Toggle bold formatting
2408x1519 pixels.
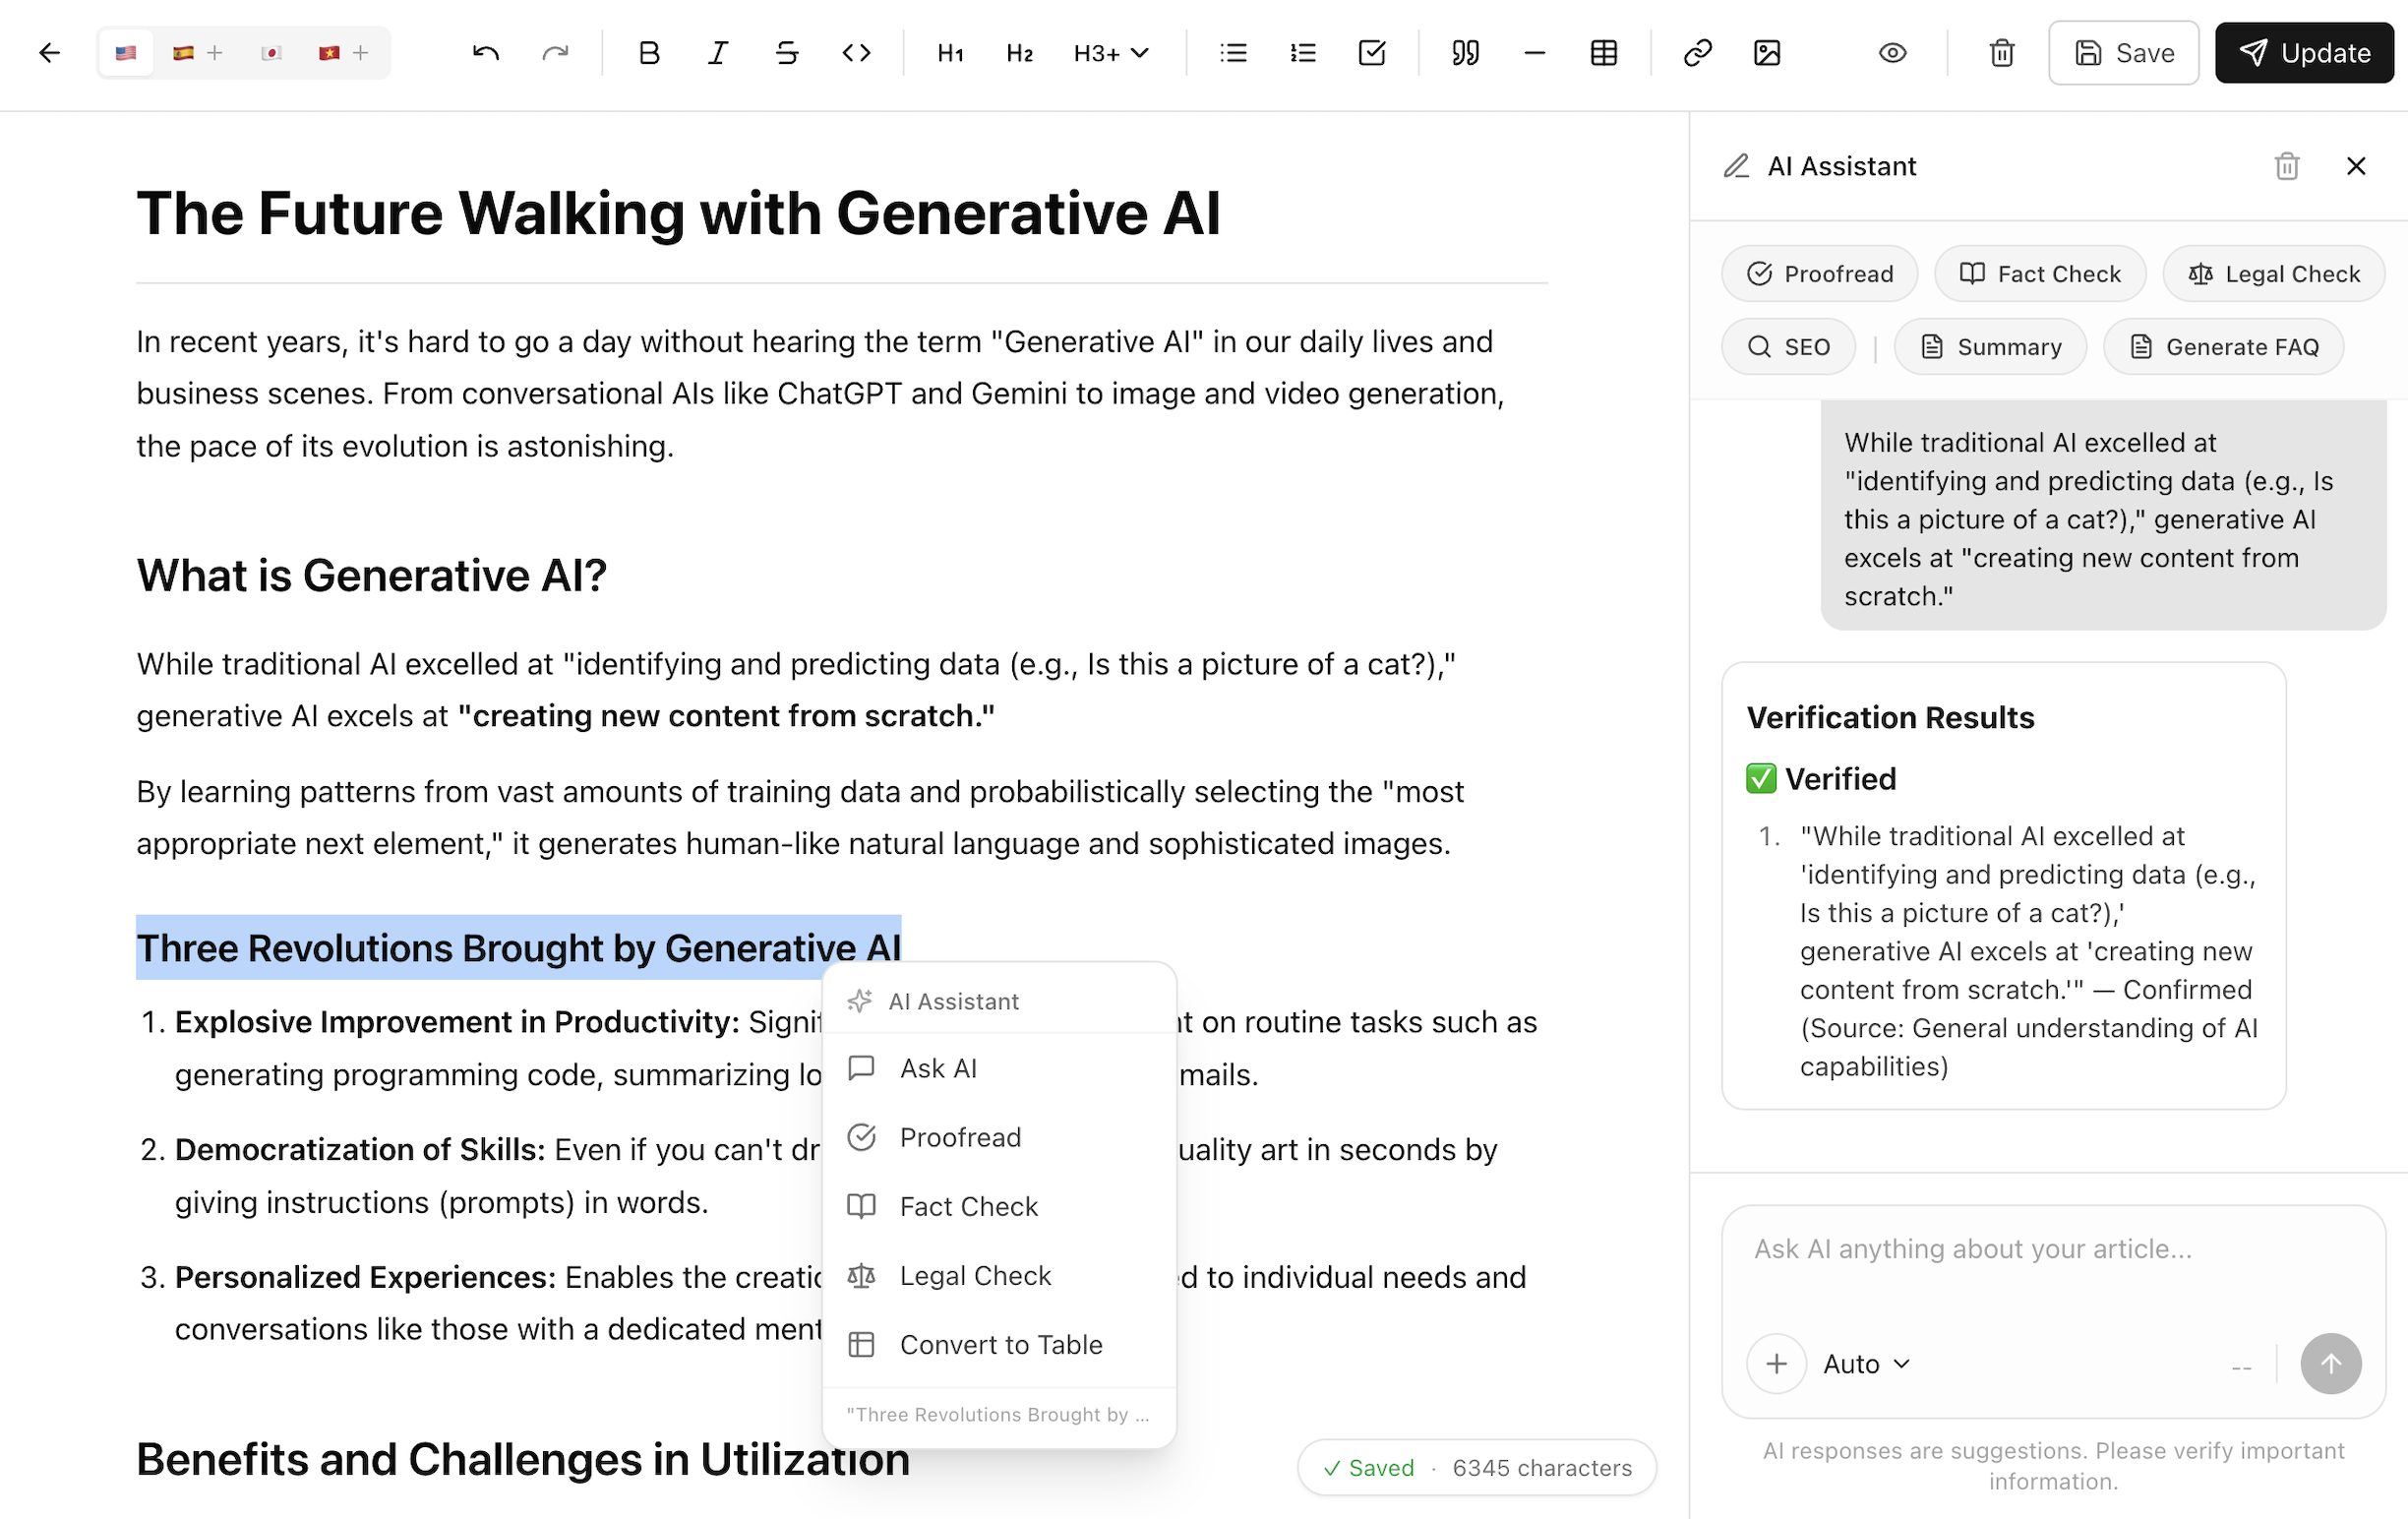[x=649, y=53]
